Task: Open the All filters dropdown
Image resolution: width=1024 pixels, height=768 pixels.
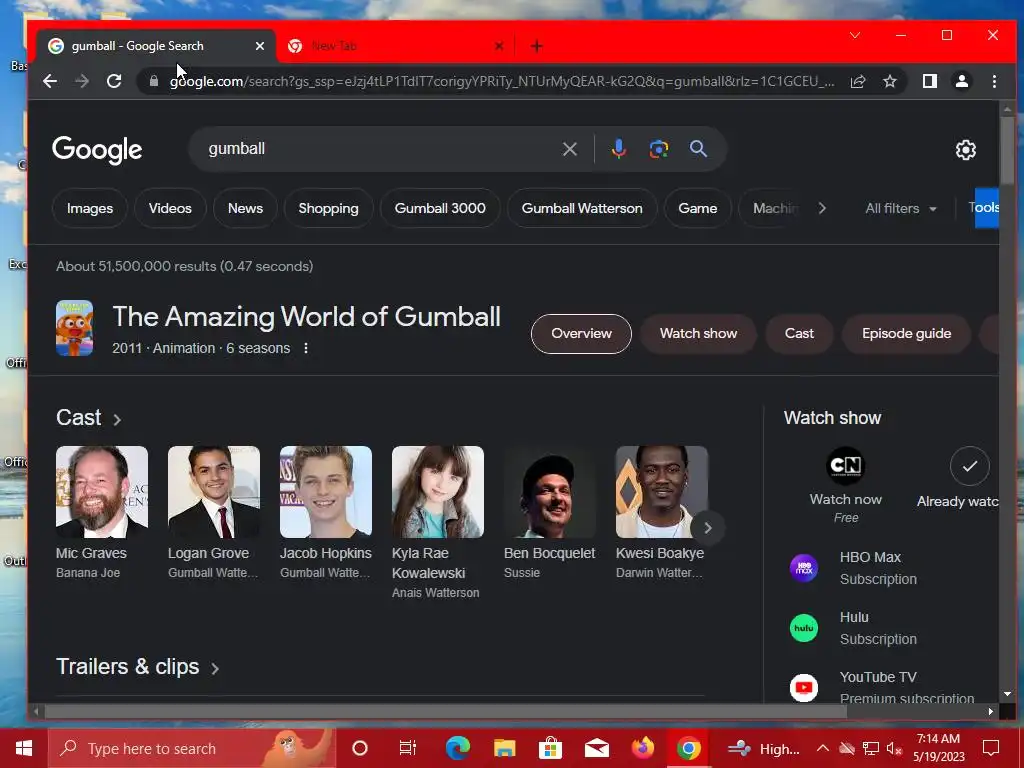Action: click(901, 208)
